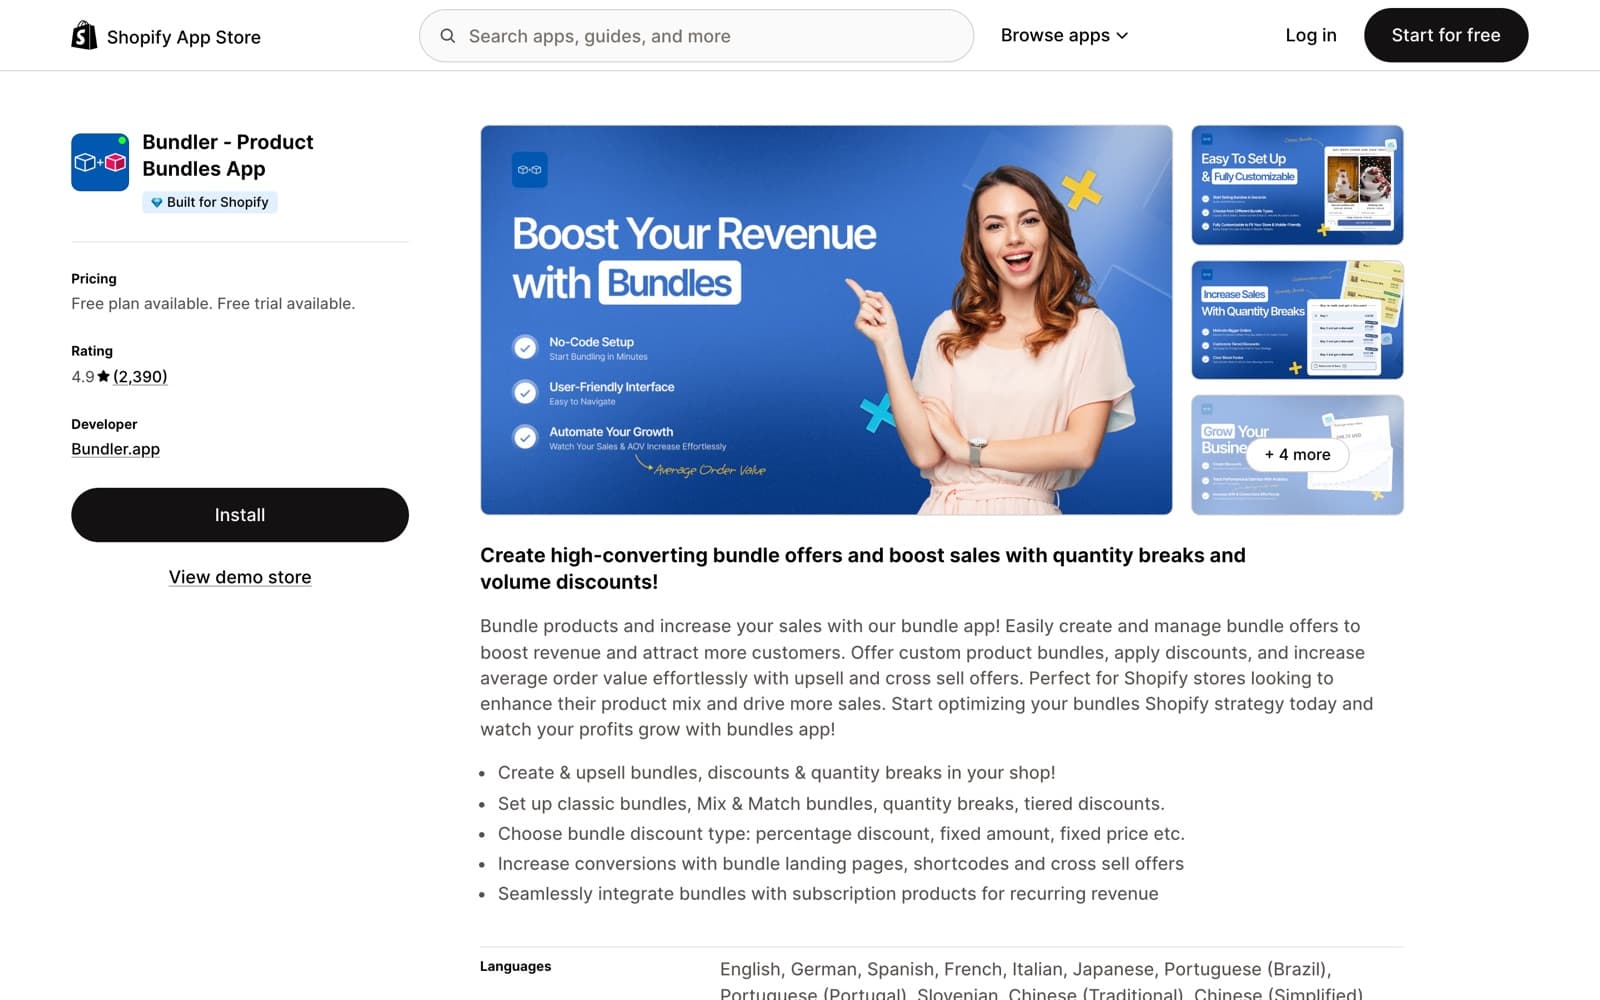Click the bullet about Mix & Match bundles
Screen dimensions: 1600x1000
click(831, 804)
